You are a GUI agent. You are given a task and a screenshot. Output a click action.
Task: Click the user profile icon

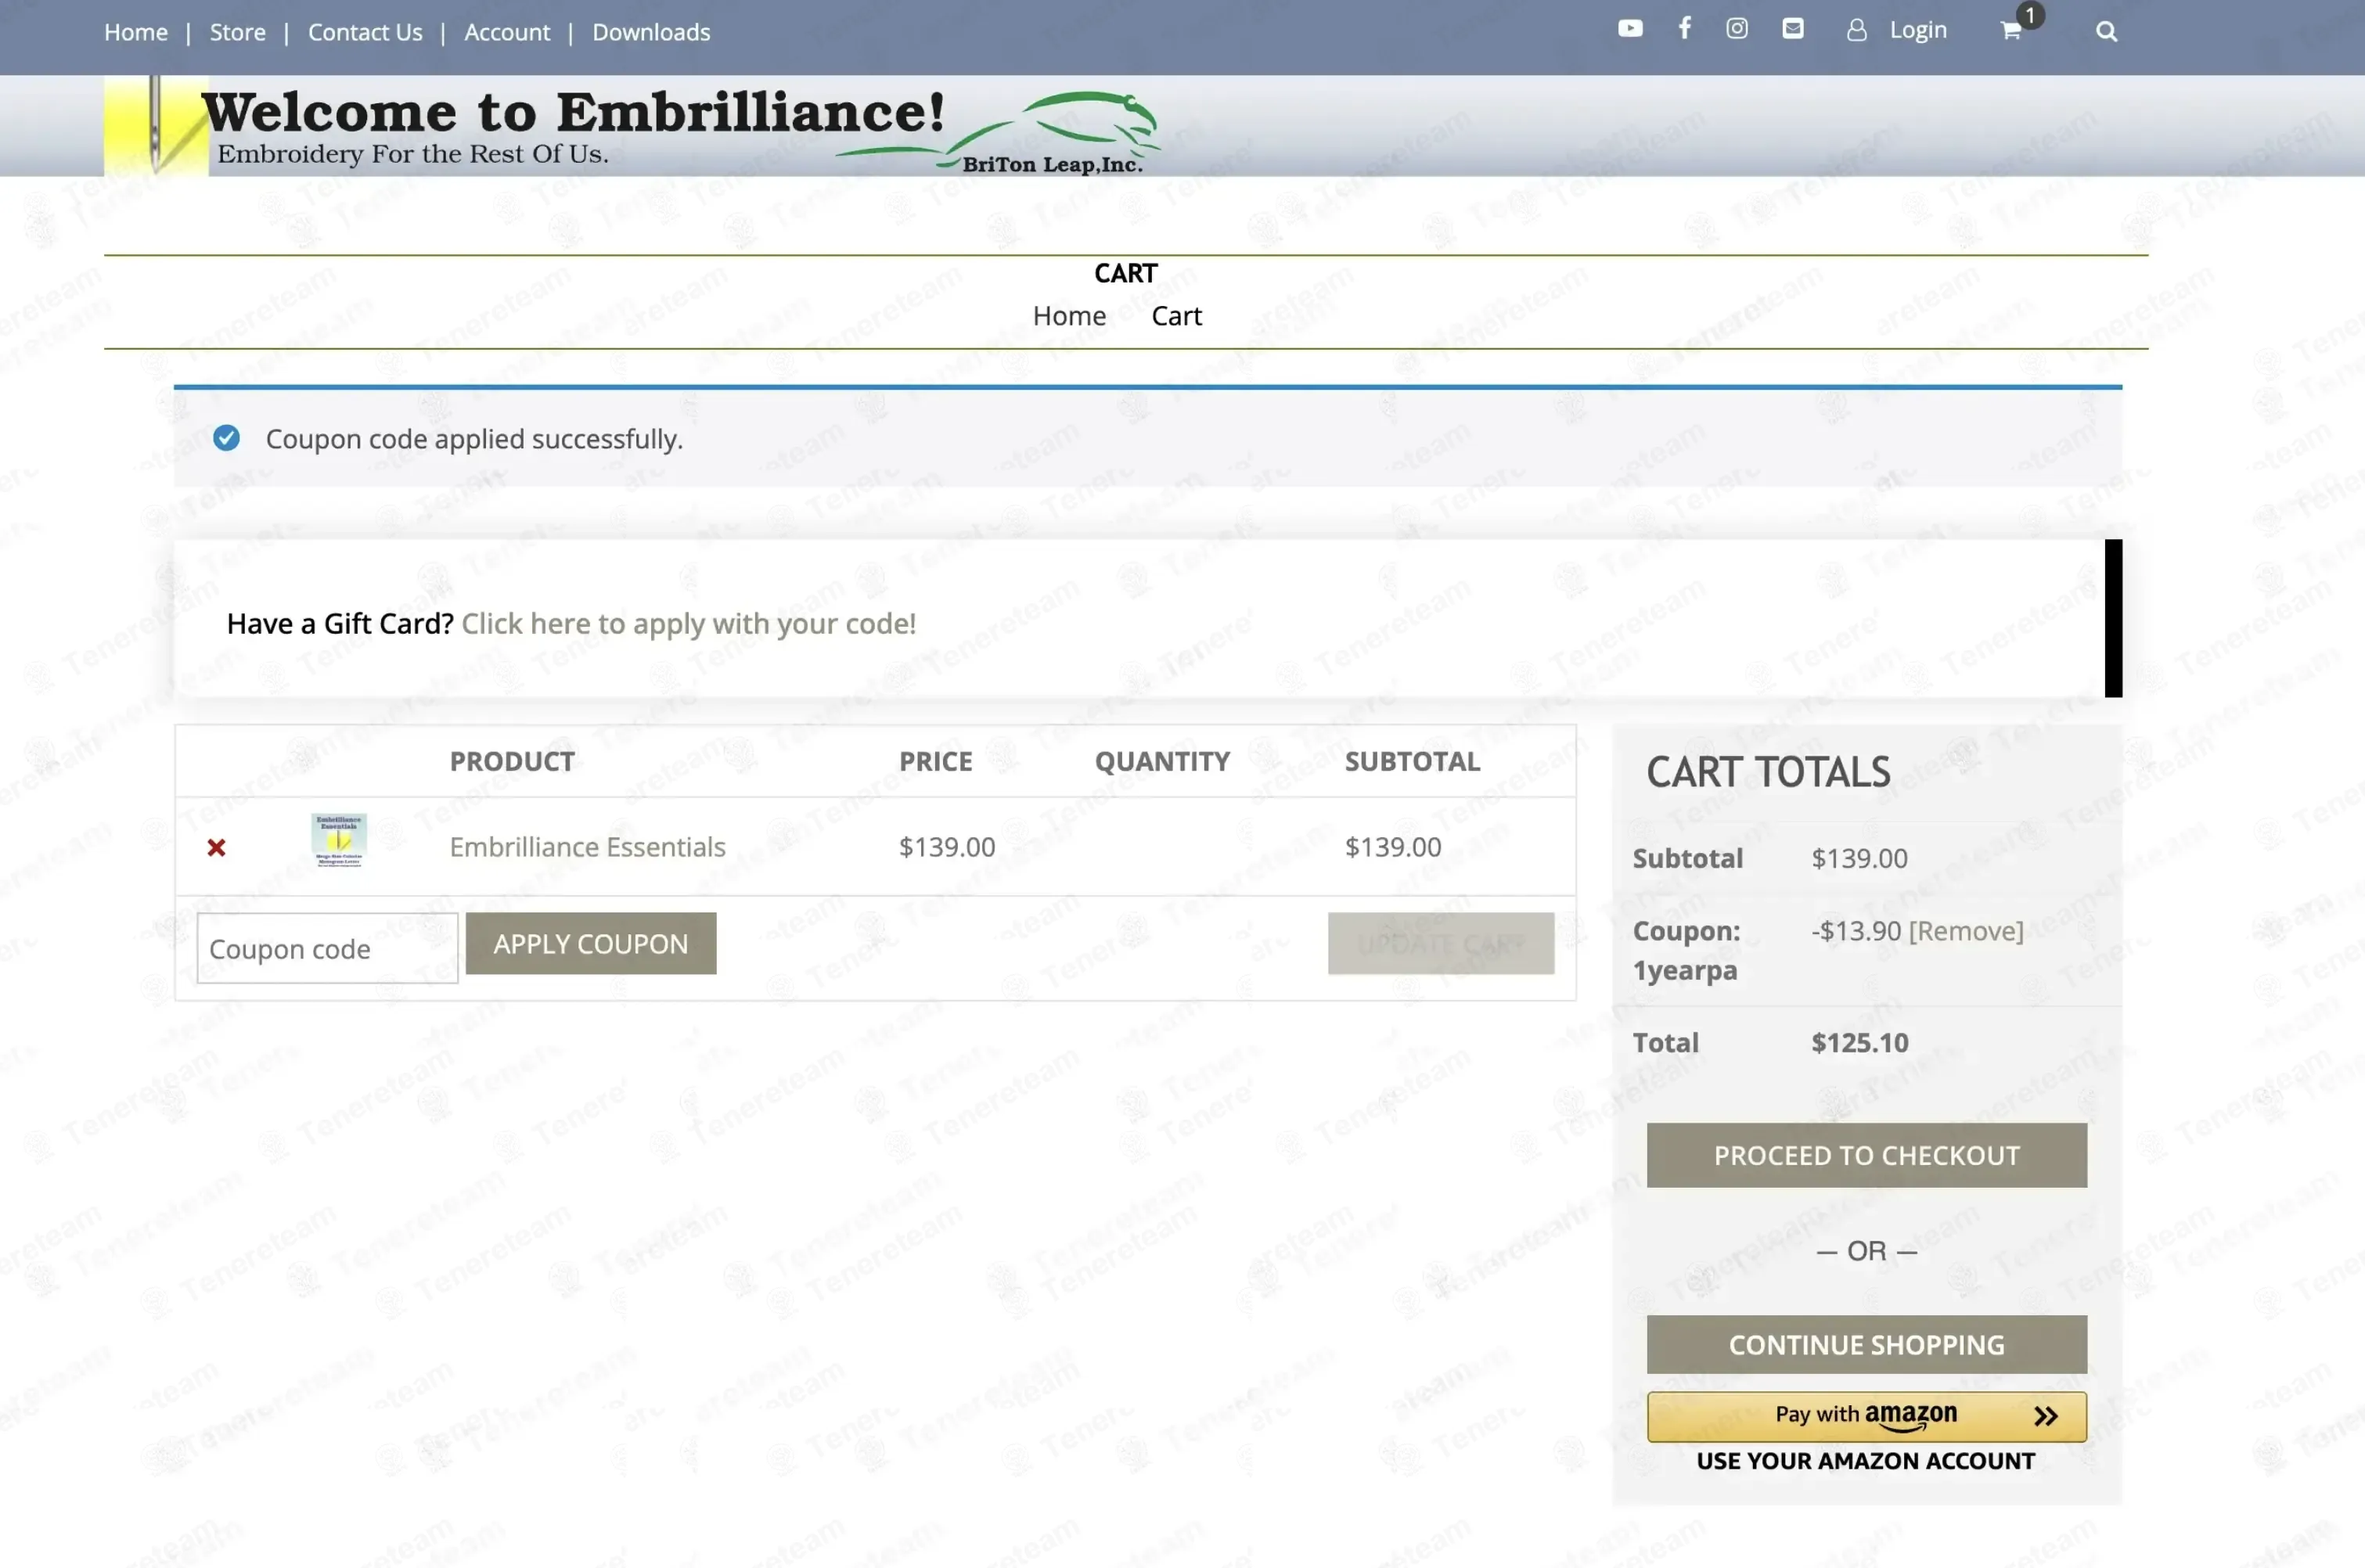point(1856,31)
